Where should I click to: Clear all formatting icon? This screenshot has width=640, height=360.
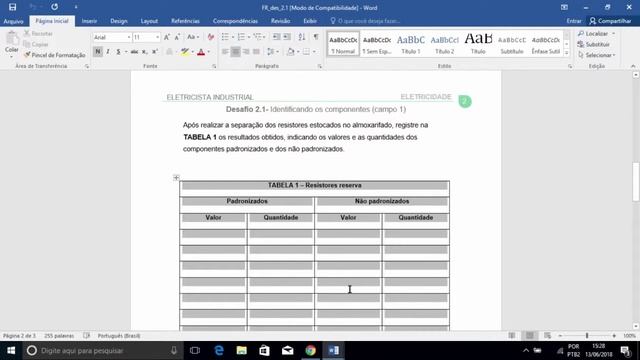point(211,37)
